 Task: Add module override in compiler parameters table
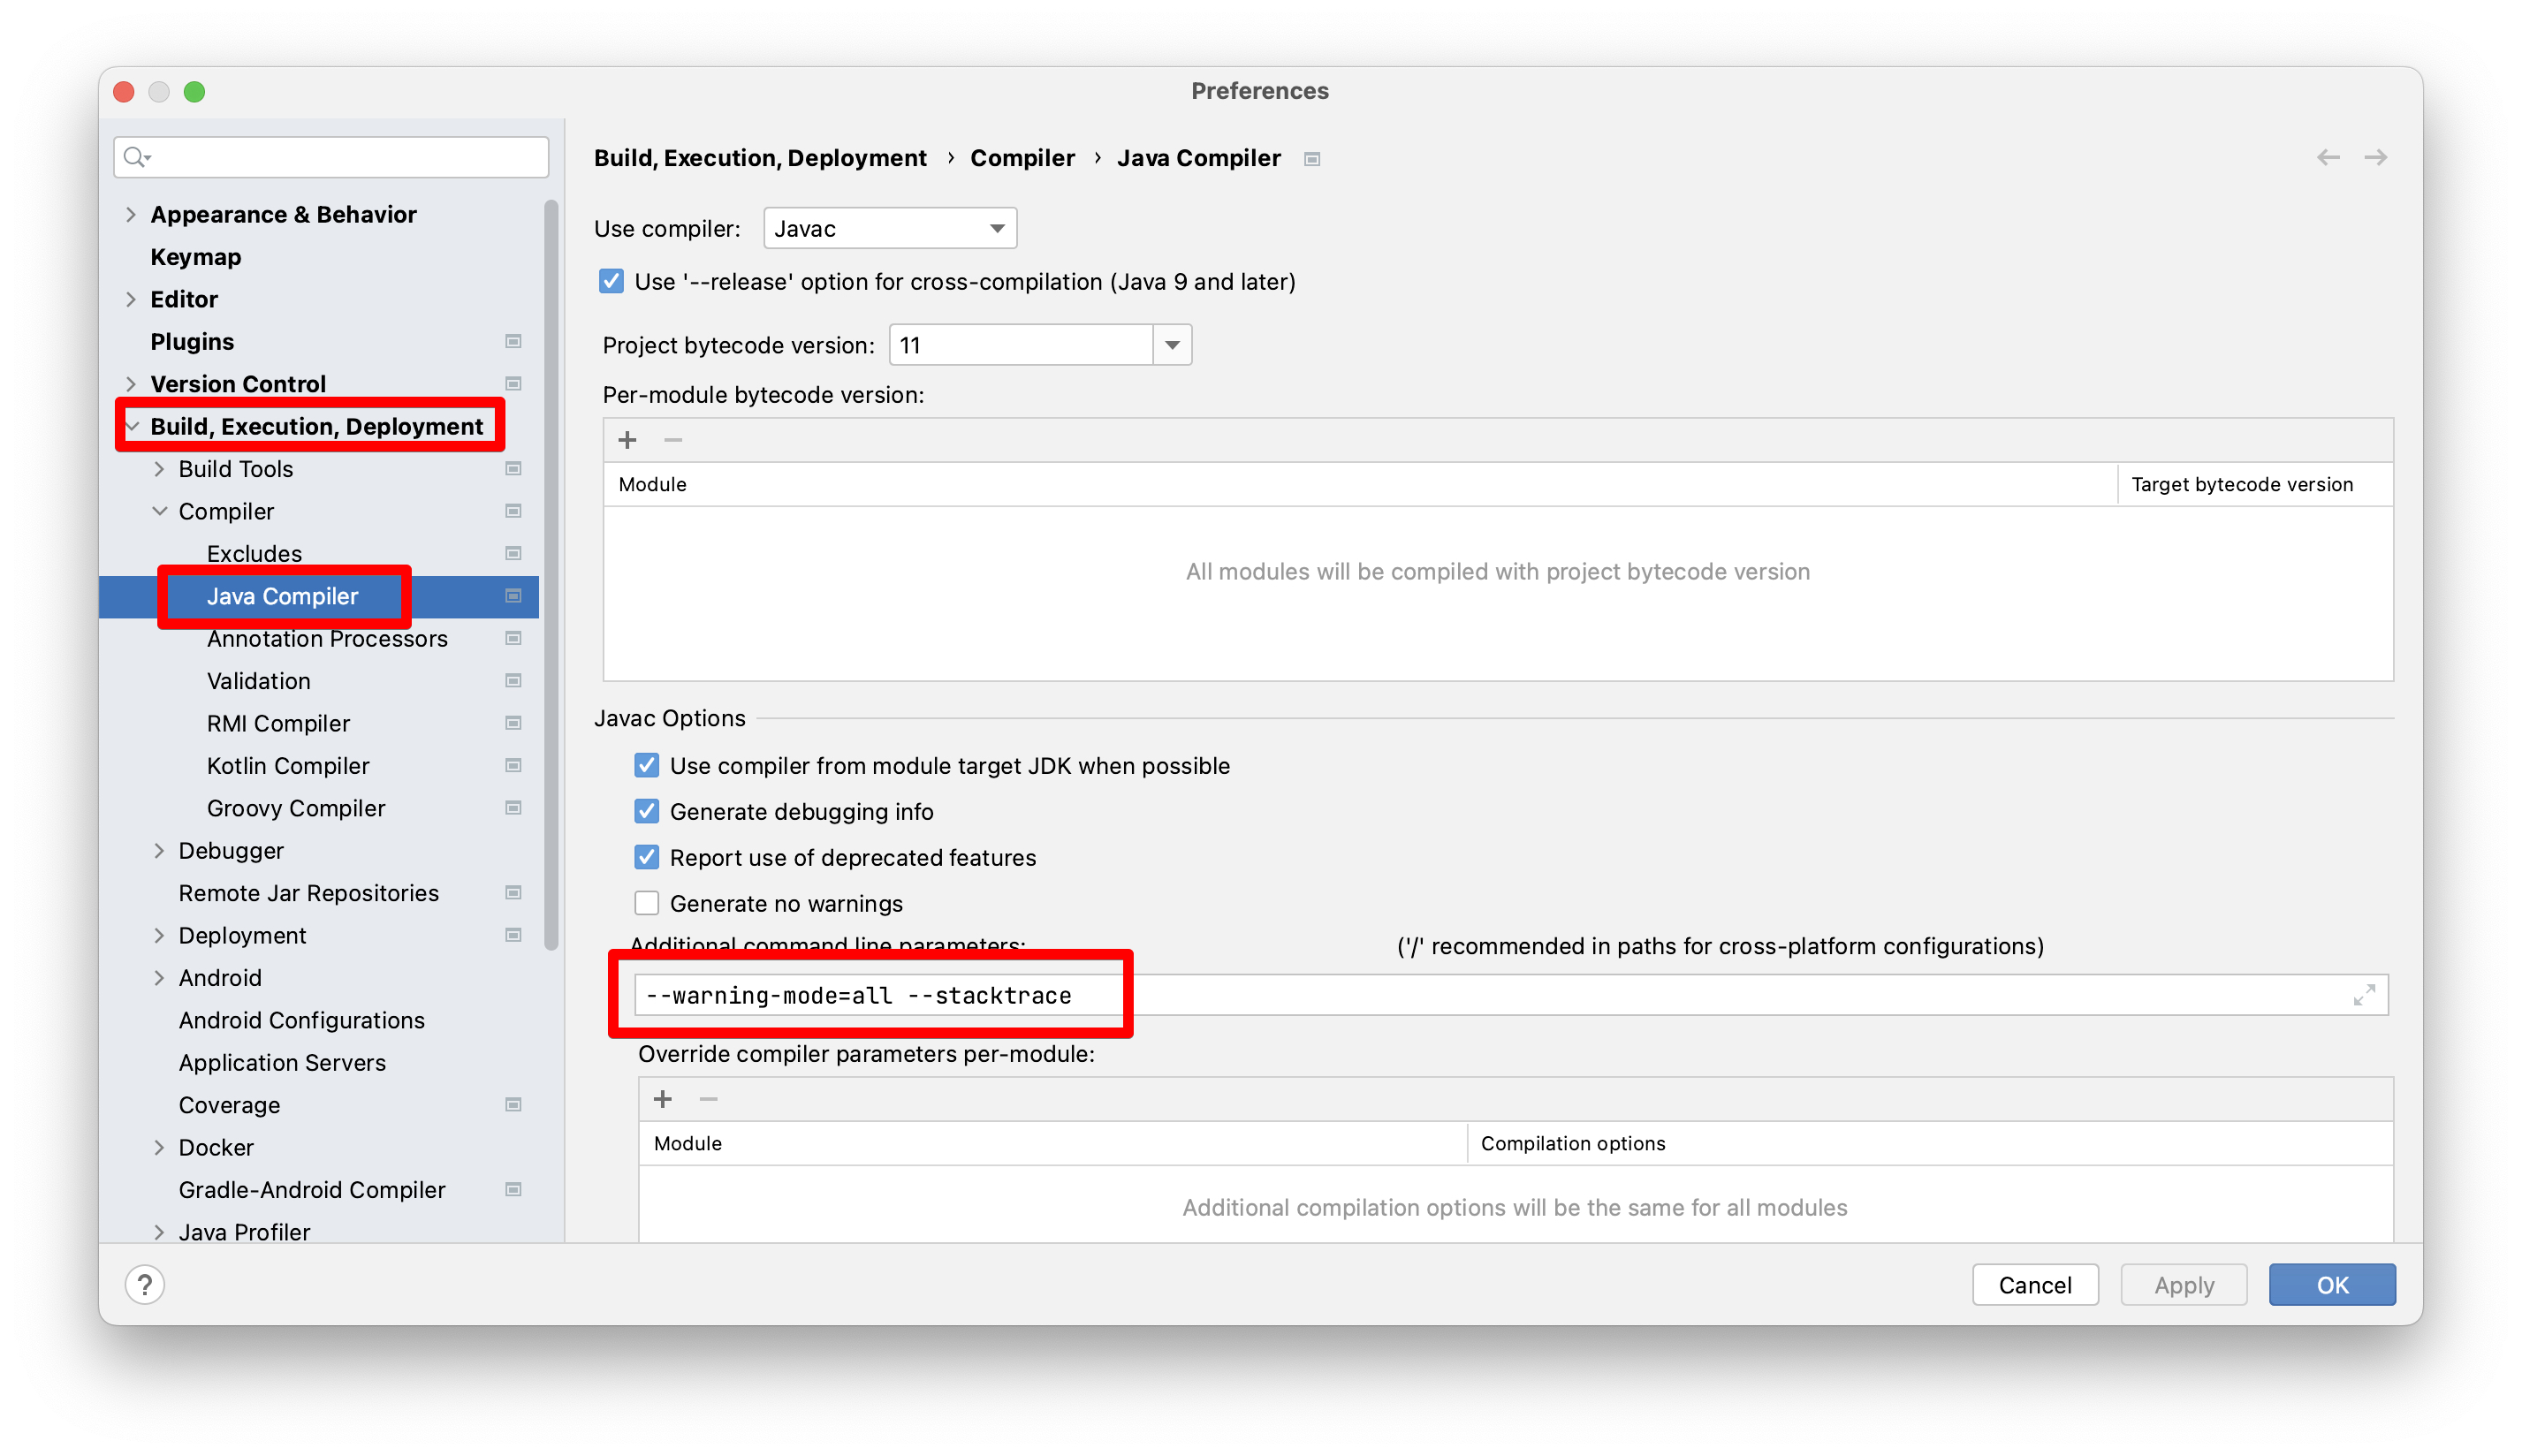pyautogui.click(x=662, y=1099)
